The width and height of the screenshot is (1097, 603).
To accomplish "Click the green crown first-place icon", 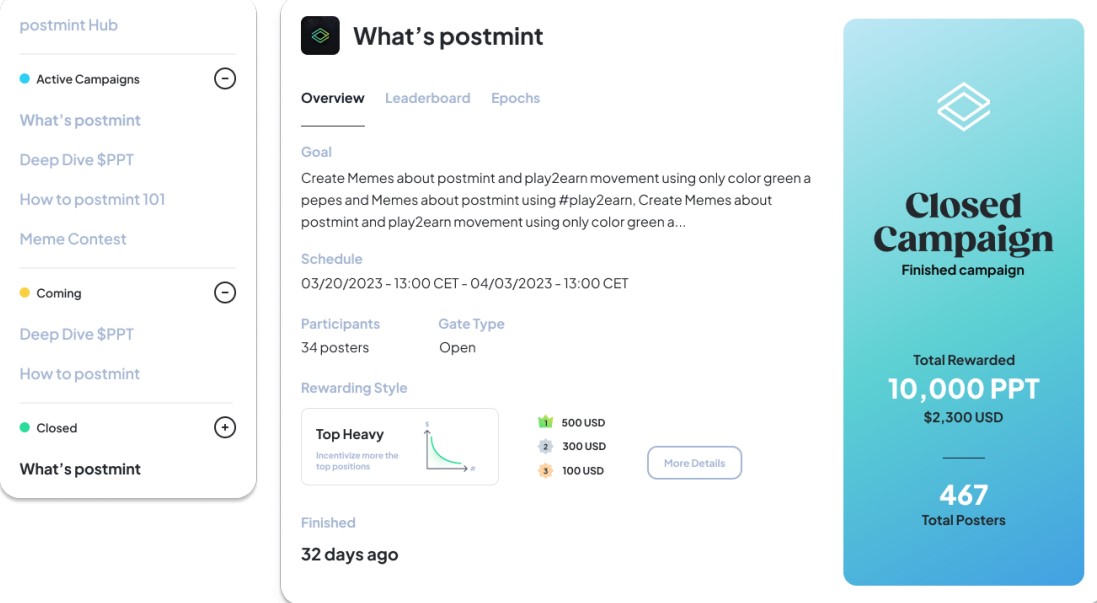I will 546,422.
